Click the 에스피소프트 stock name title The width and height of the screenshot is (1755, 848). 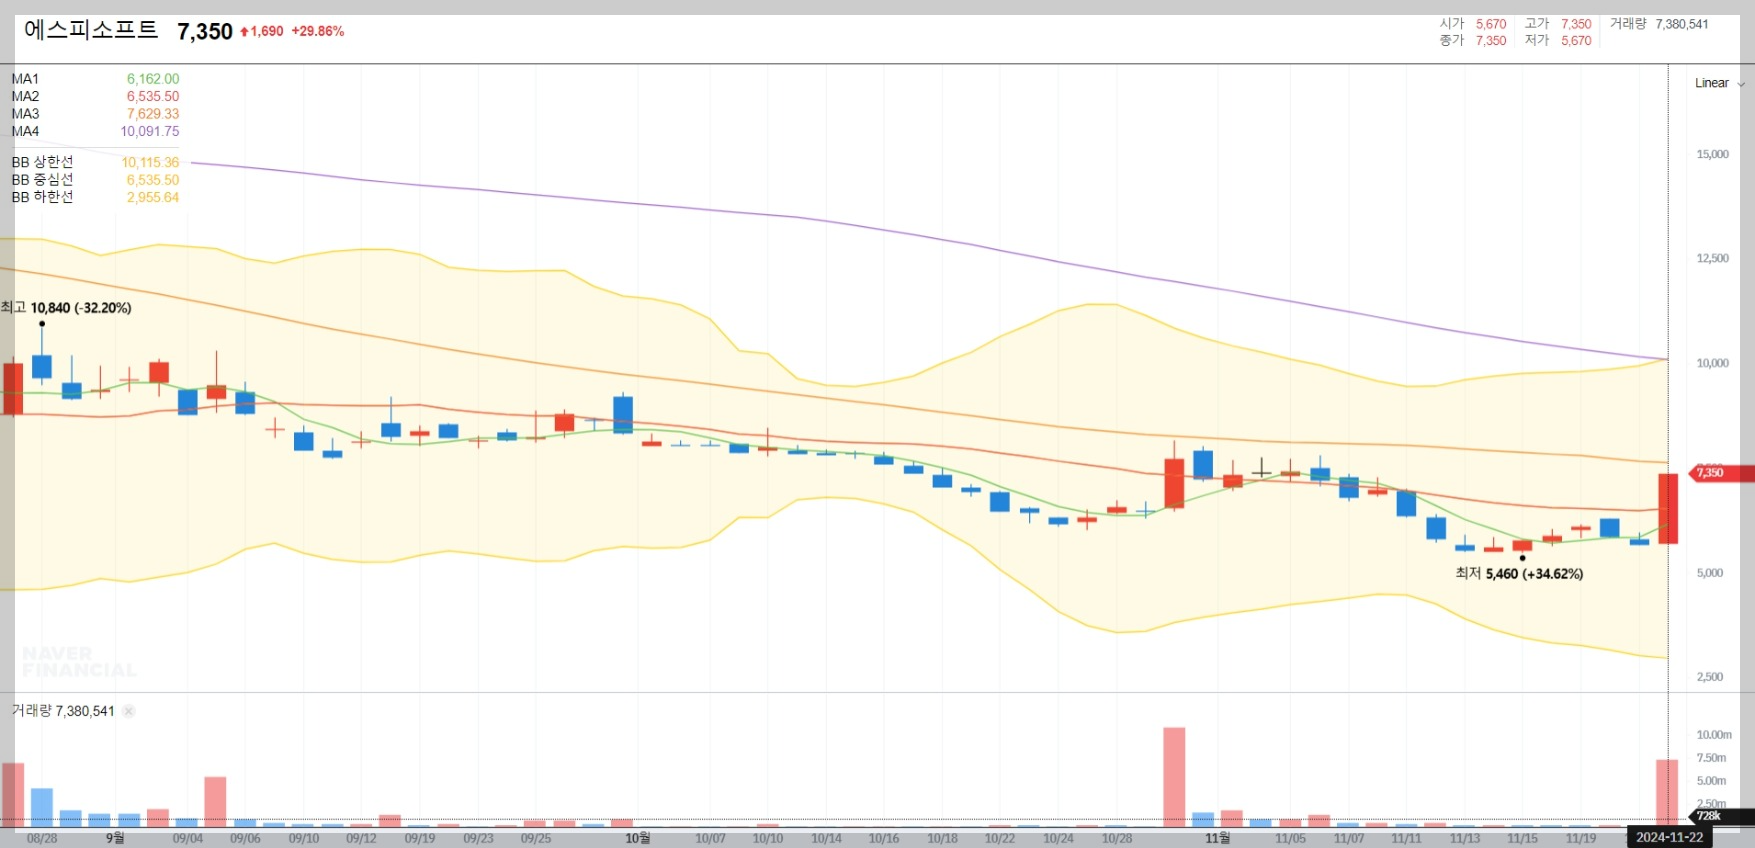(91, 30)
